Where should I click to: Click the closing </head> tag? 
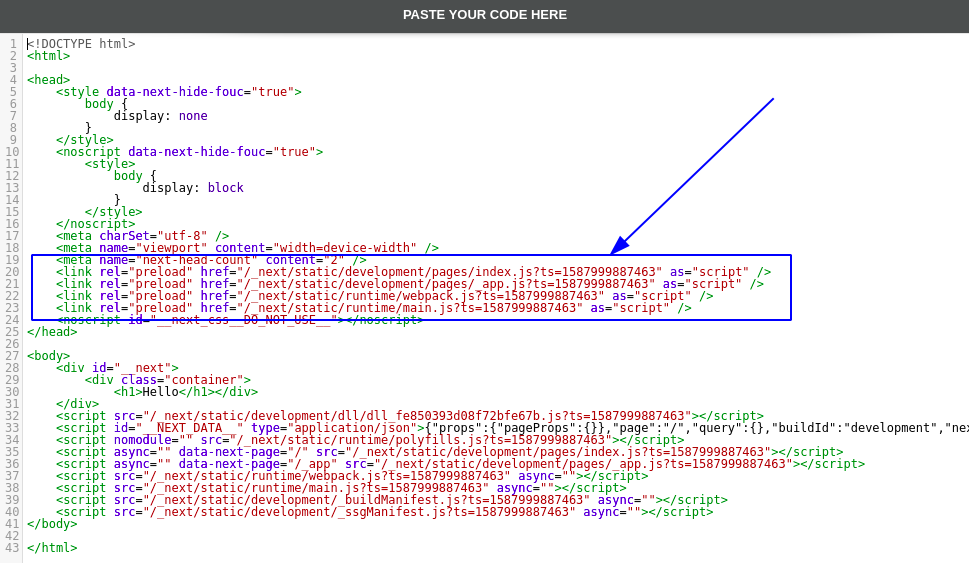tap(52, 332)
